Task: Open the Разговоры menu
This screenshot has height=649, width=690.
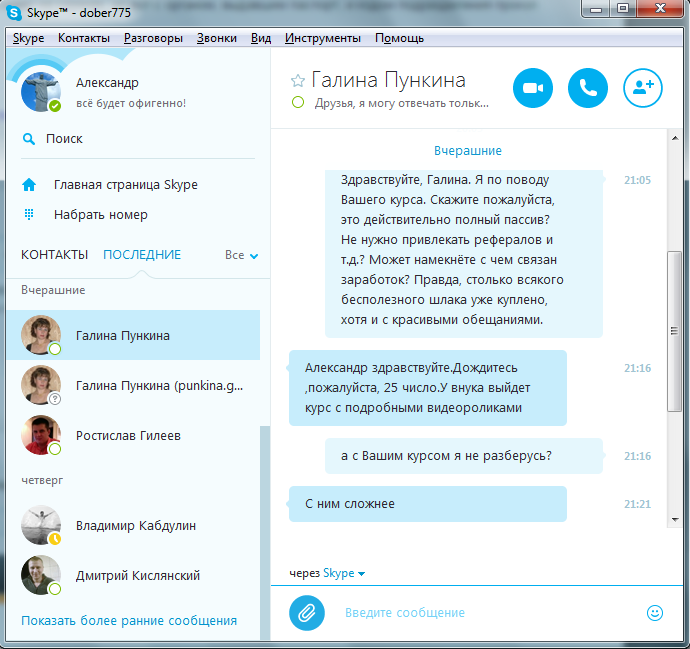Action: (153, 38)
